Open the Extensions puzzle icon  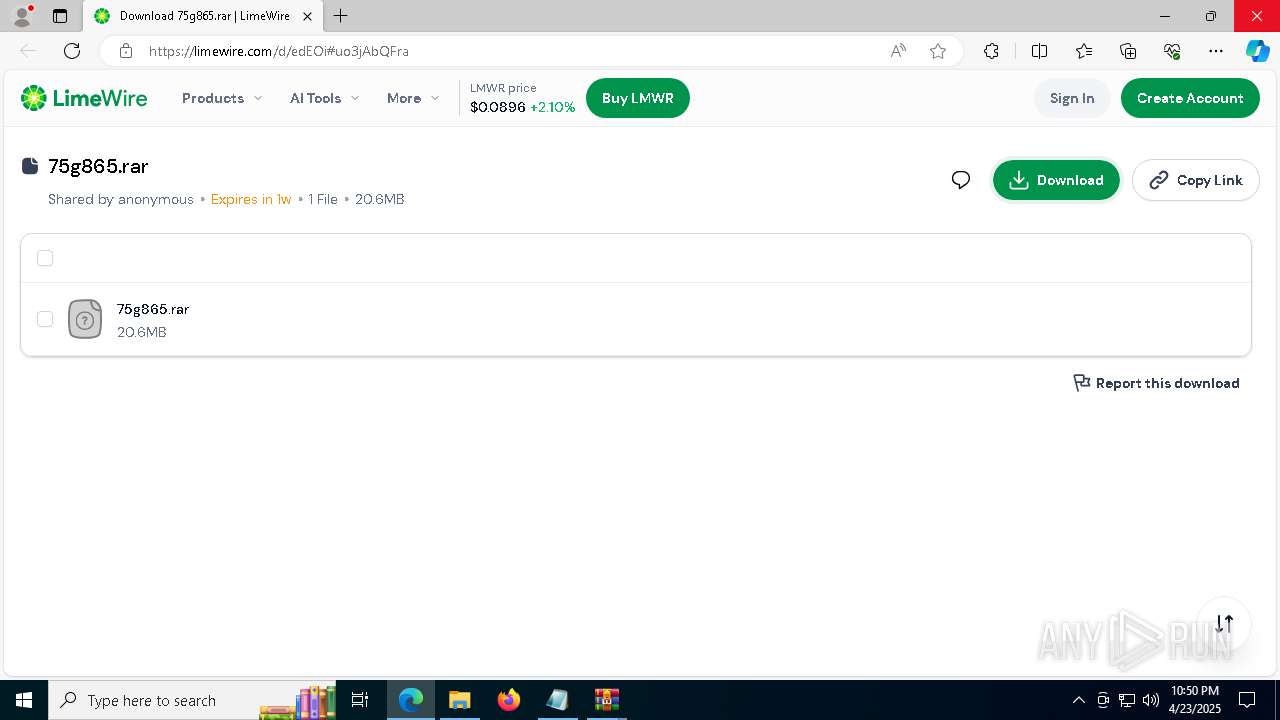click(991, 51)
